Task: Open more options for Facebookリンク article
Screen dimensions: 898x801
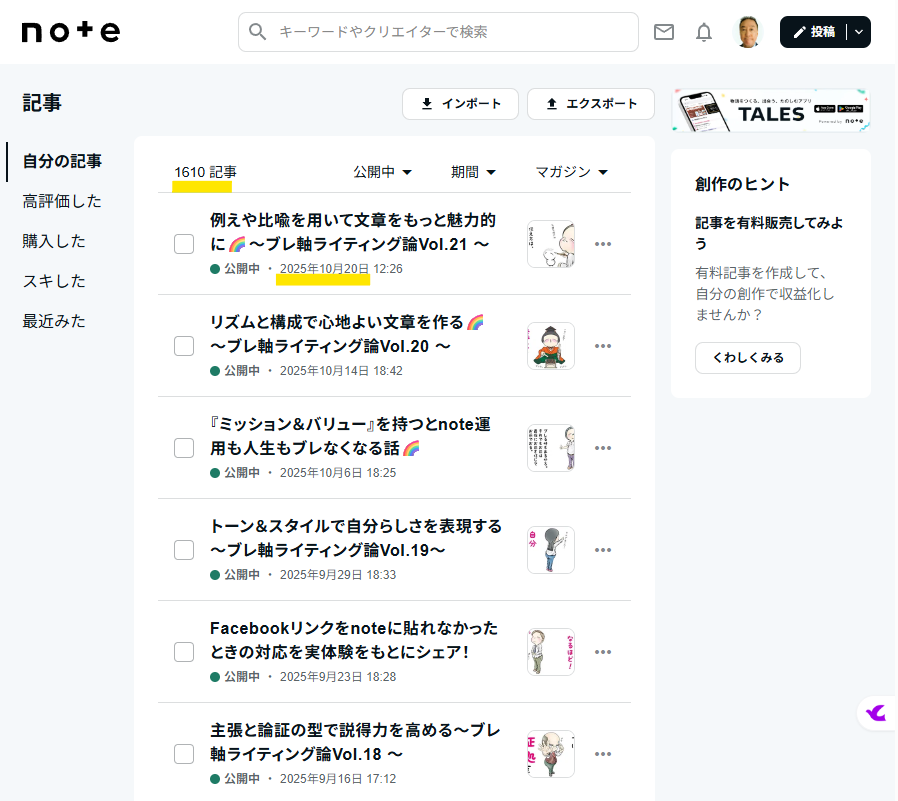Action: [x=602, y=652]
